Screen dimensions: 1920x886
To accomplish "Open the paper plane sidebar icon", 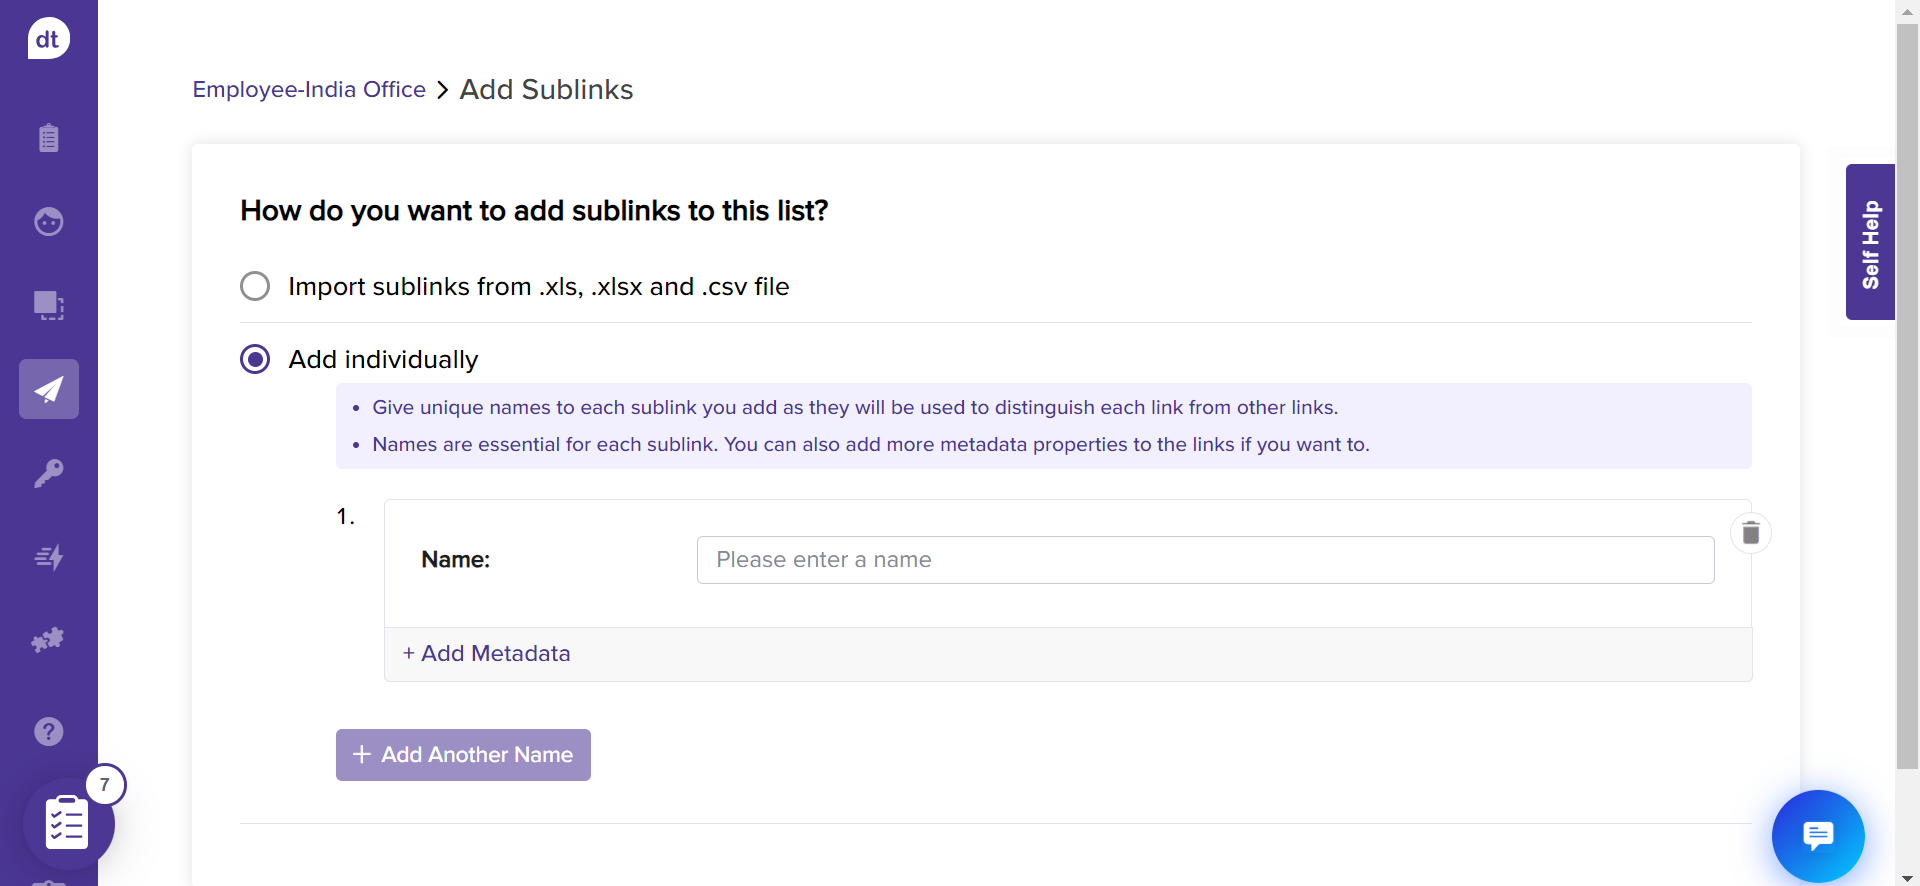I will [x=48, y=389].
